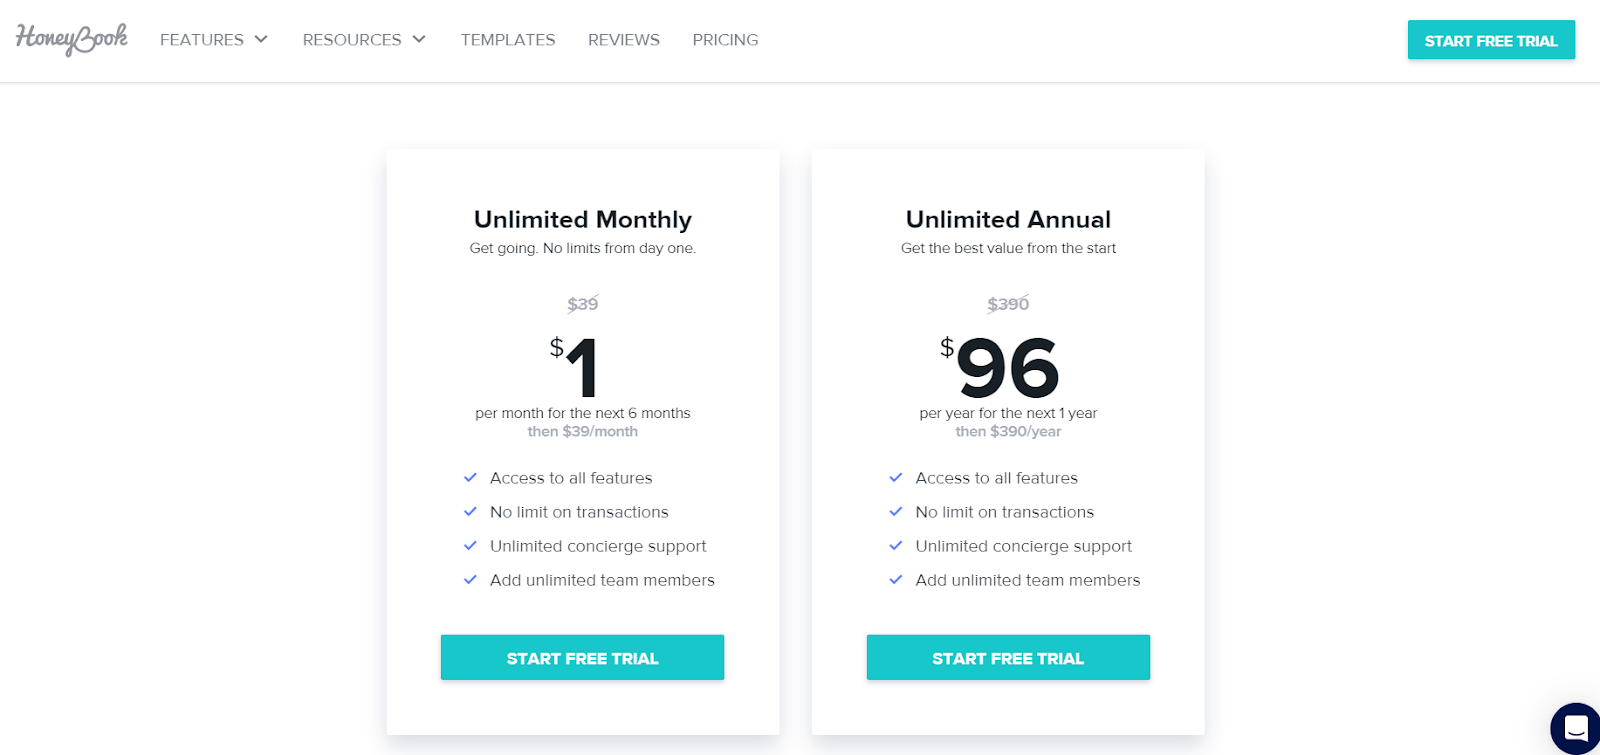
Task: Click the HoneyBook logo
Action: tap(72, 39)
